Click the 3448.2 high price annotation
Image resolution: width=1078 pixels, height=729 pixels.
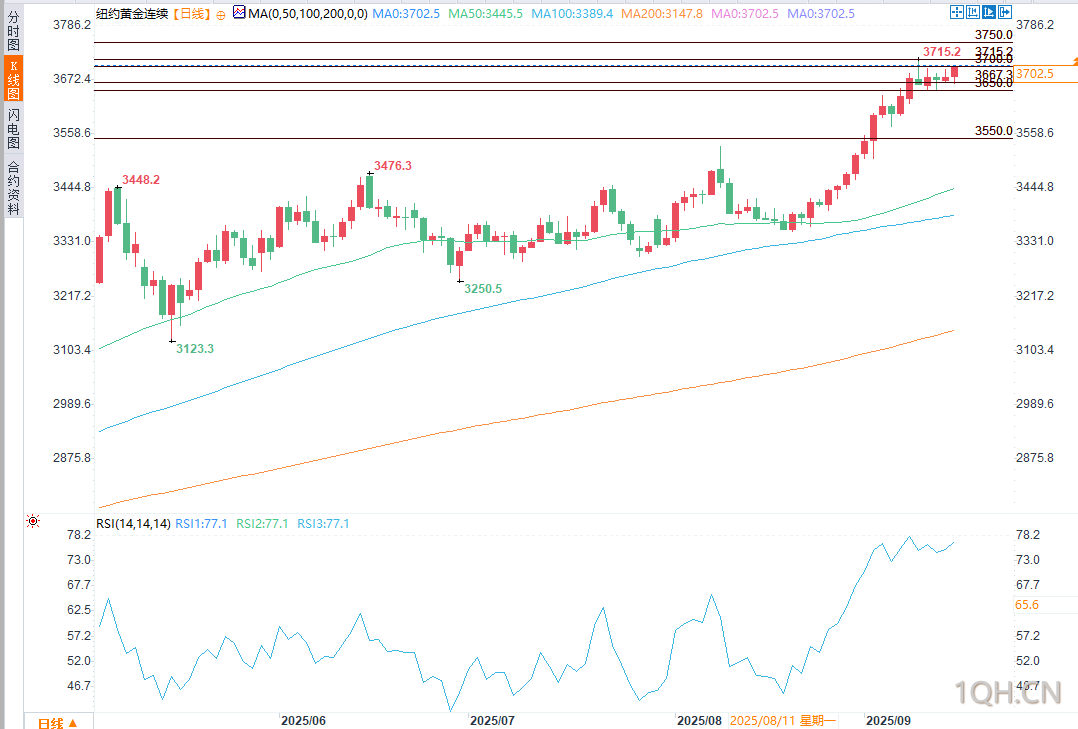[x=141, y=179]
